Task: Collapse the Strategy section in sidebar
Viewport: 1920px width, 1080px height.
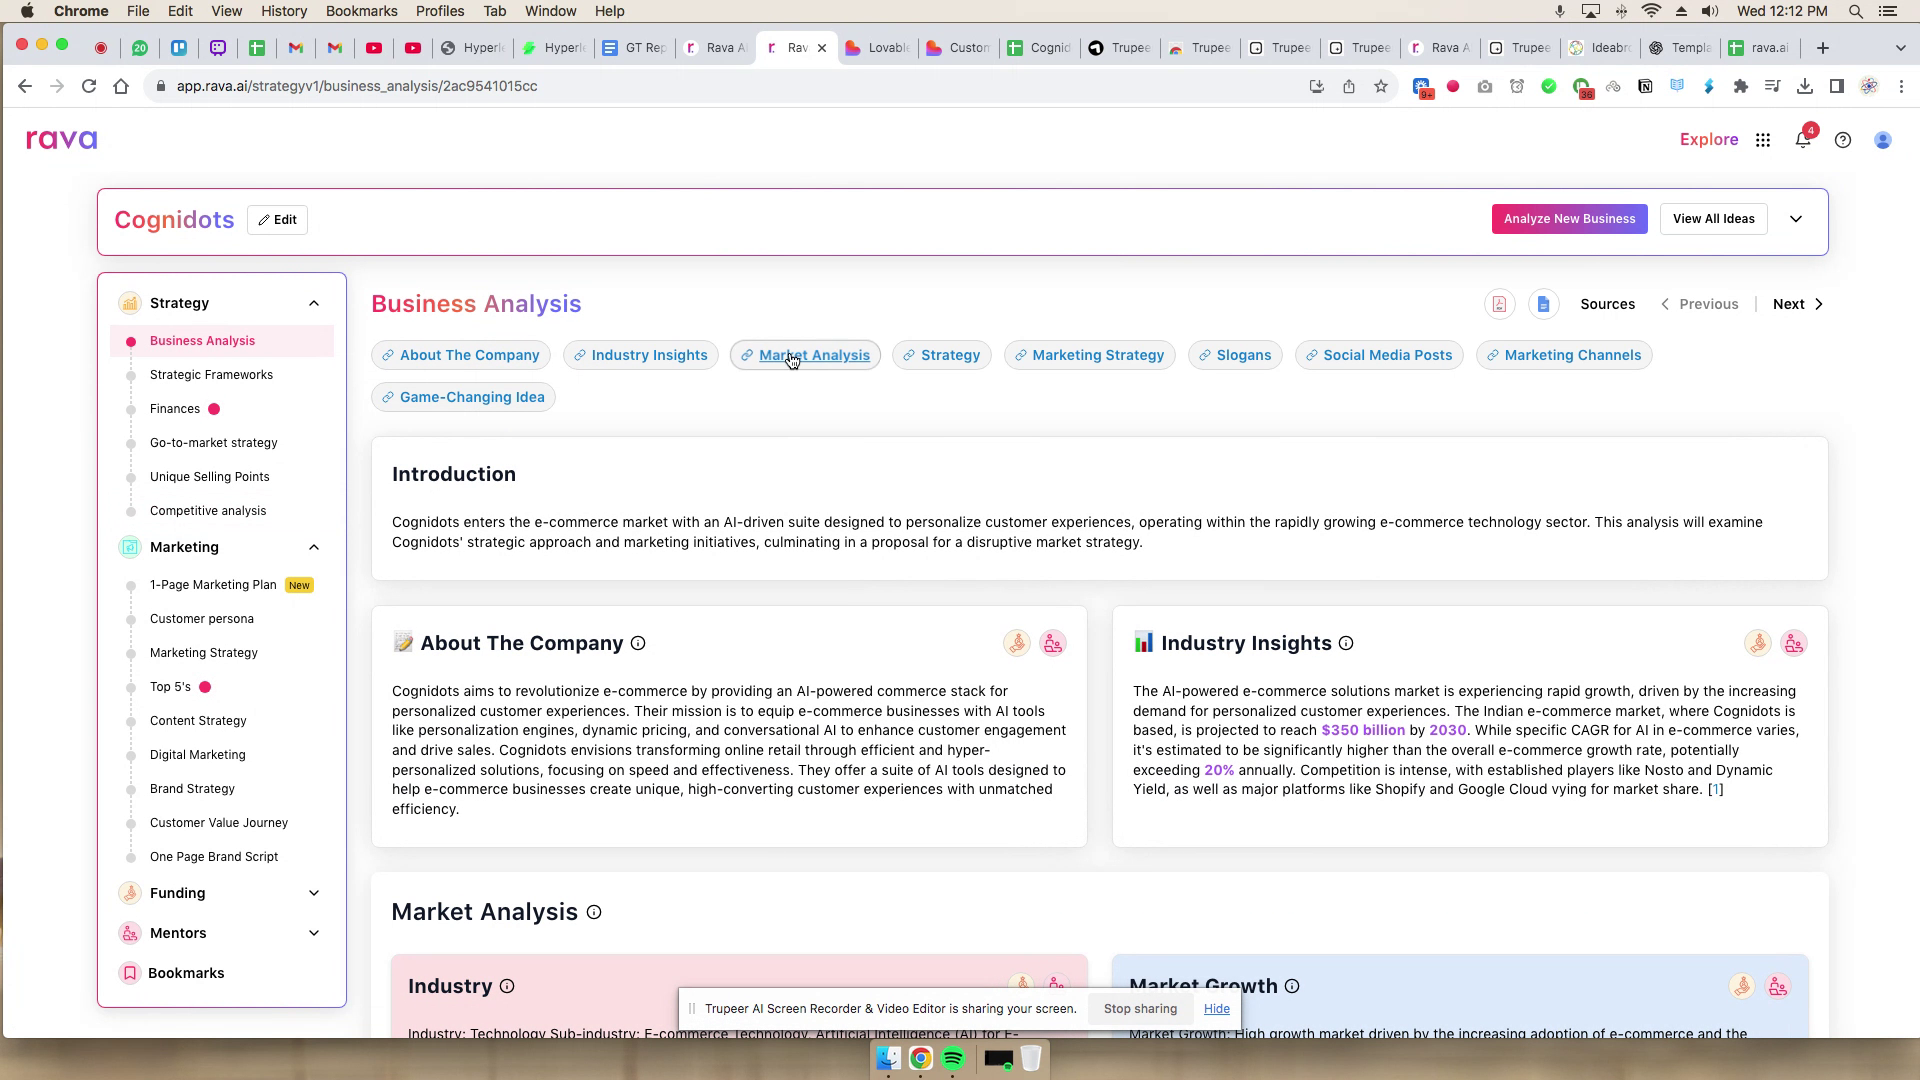Action: 314,302
